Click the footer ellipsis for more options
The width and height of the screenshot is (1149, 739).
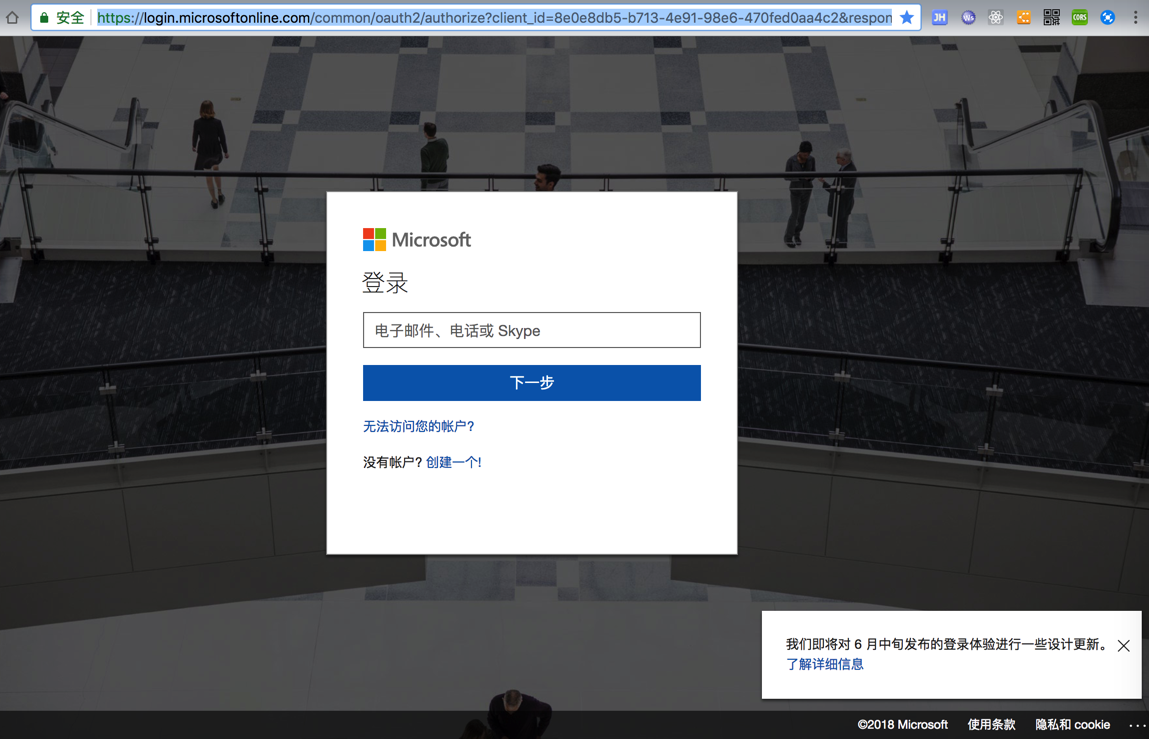coord(1136,725)
